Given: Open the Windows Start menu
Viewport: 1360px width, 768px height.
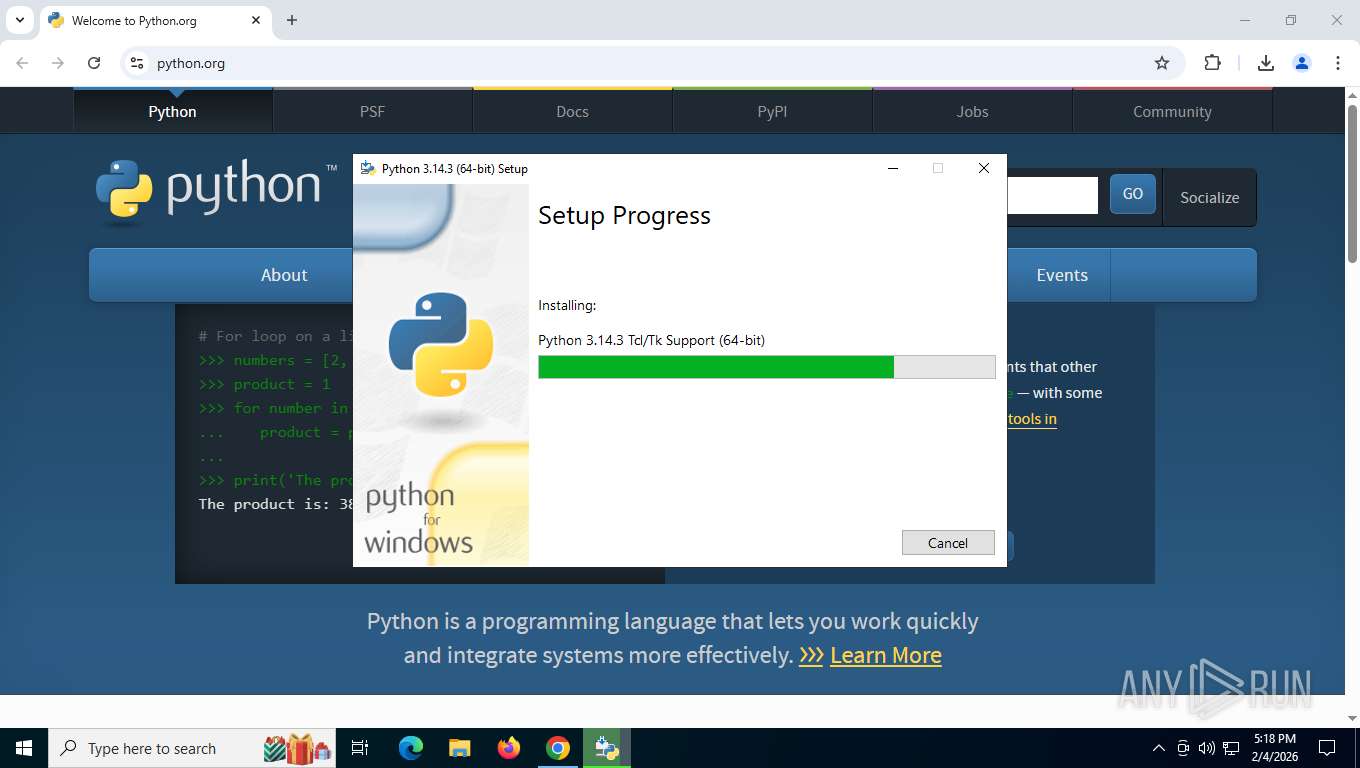Looking at the screenshot, I should (24, 748).
